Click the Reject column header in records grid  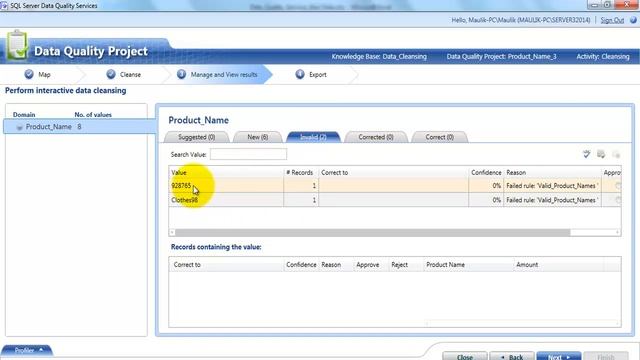[406, 264]
